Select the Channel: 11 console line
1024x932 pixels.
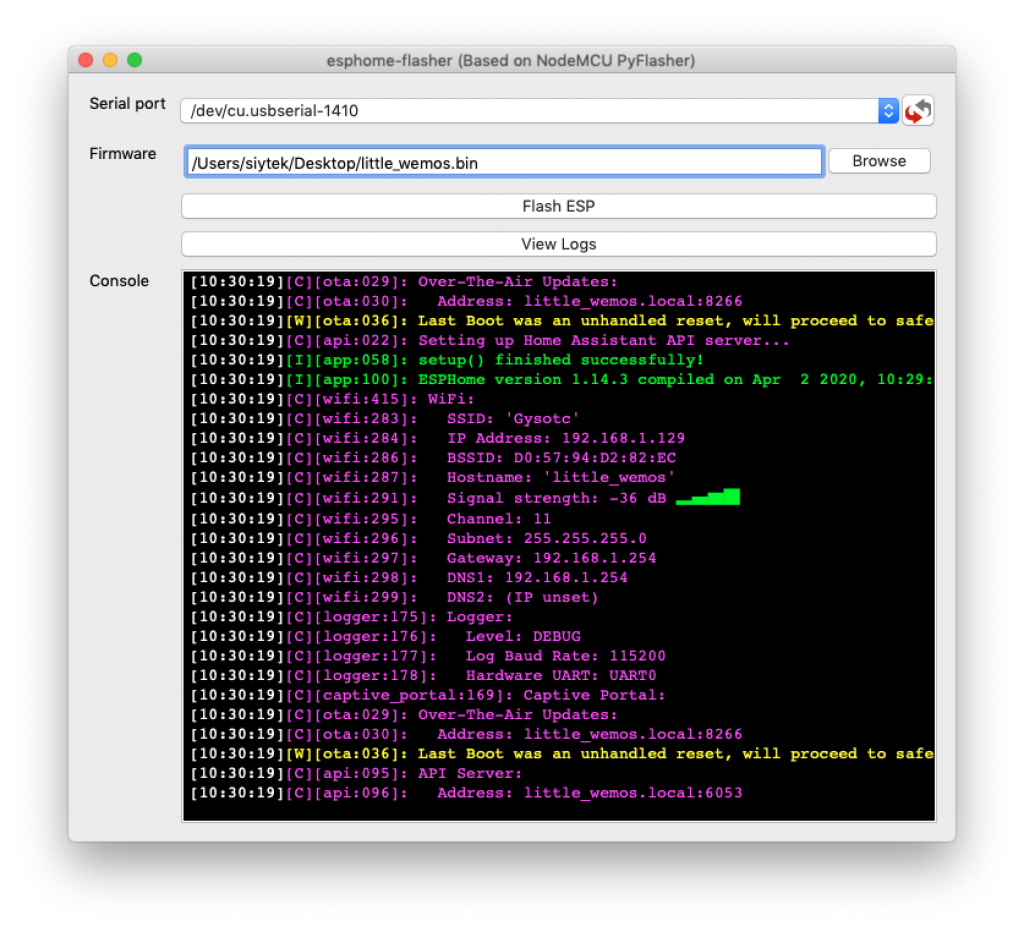click(x=370, y=519)
